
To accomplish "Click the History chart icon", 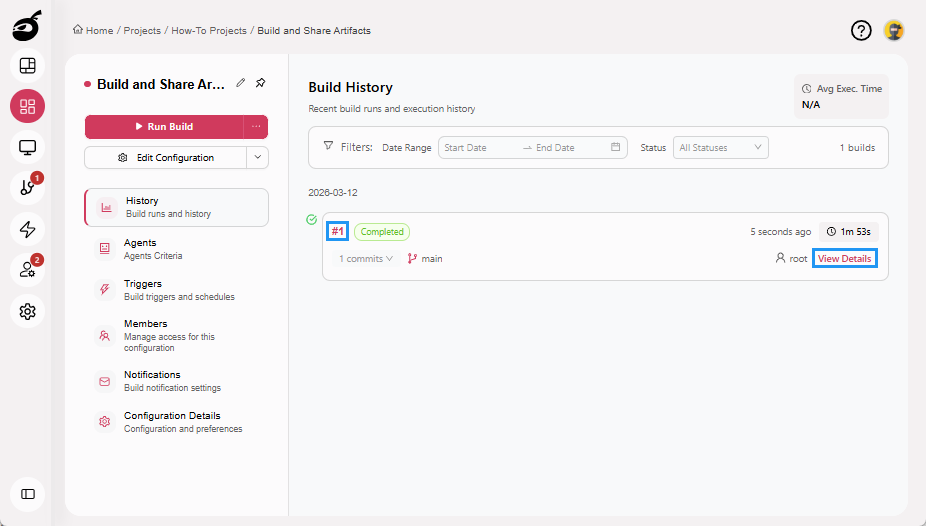I will (x=106, y=207).
